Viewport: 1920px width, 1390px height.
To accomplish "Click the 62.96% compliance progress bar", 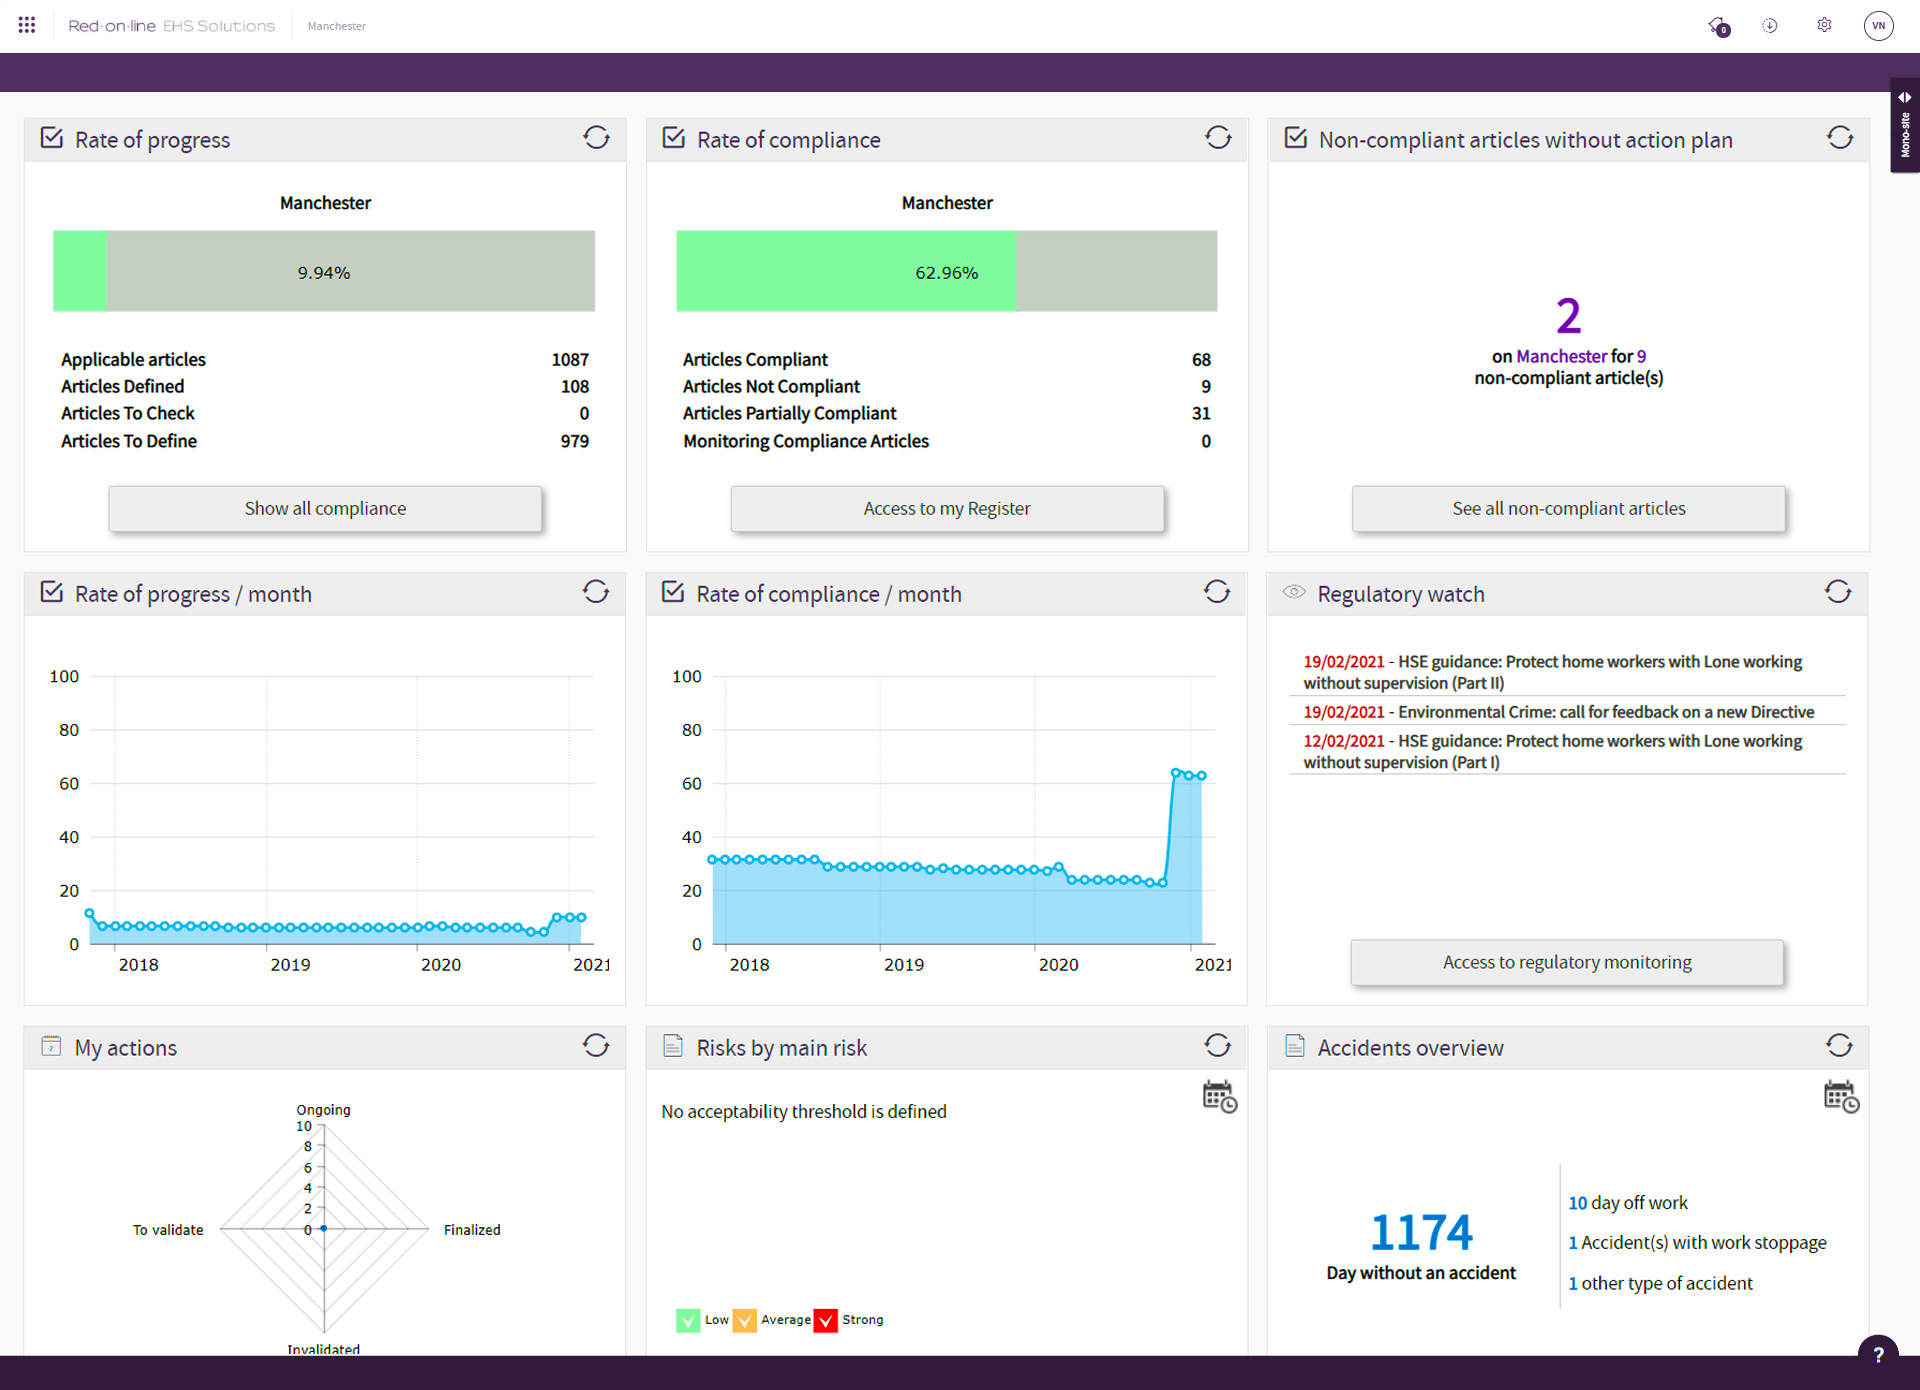I will tap(946, 271).
